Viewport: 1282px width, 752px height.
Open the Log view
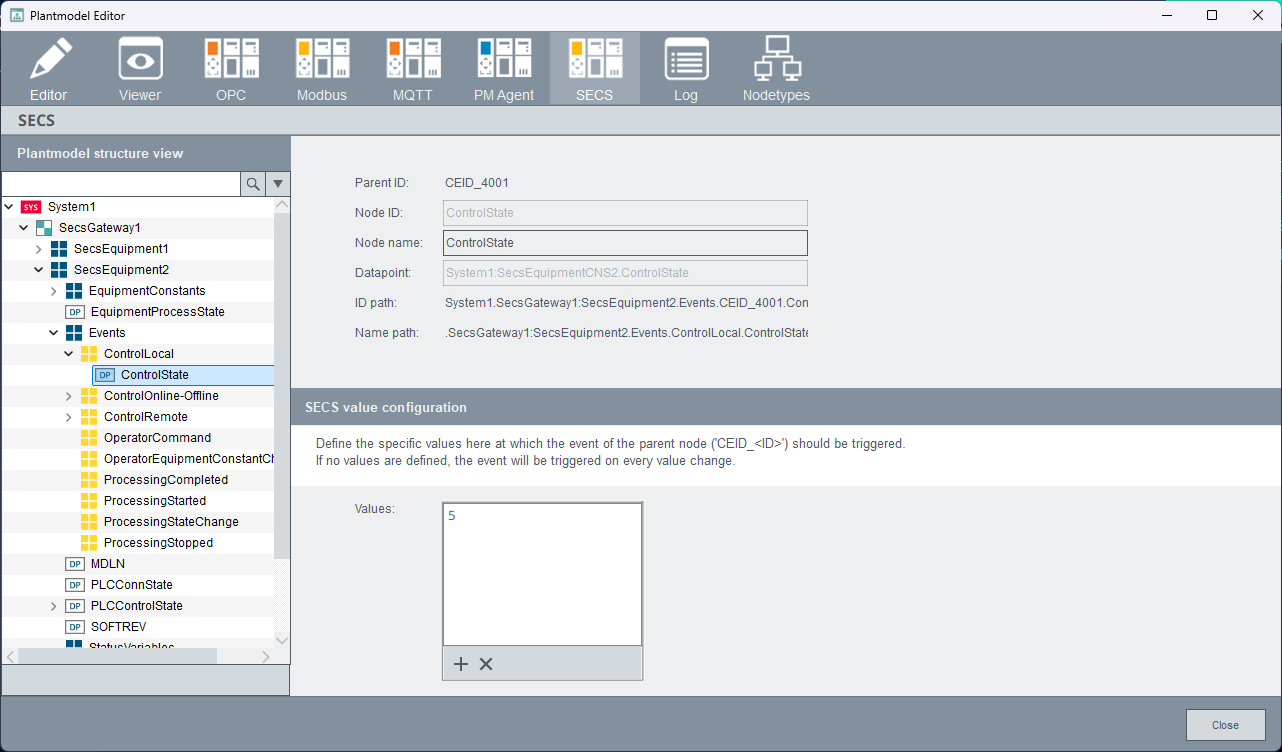pyautogui.click(x=686, y=69)
